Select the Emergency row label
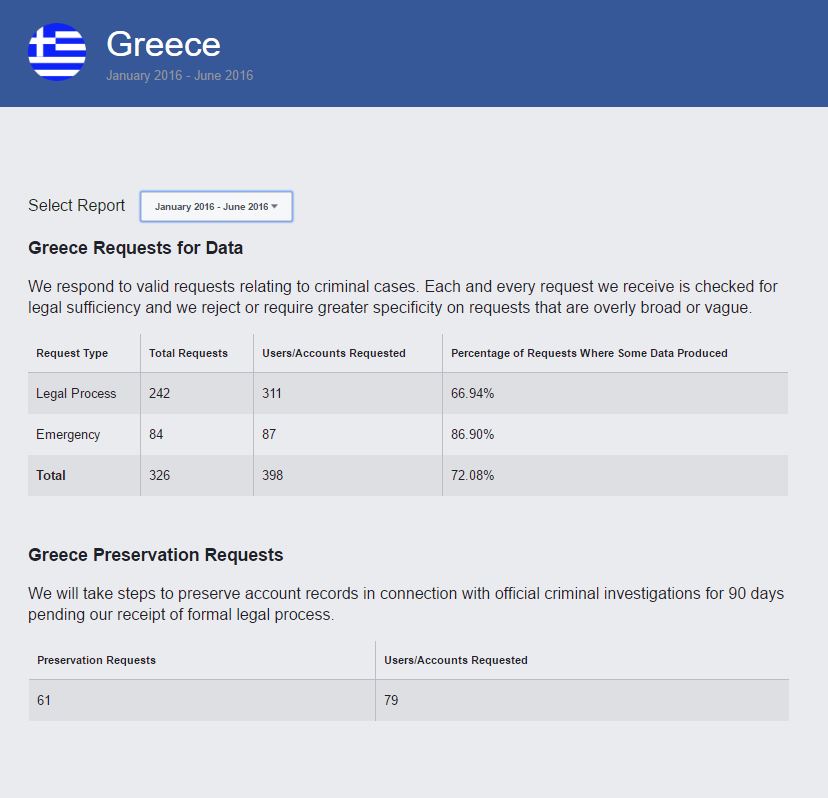828x798 pixels. 68,435
